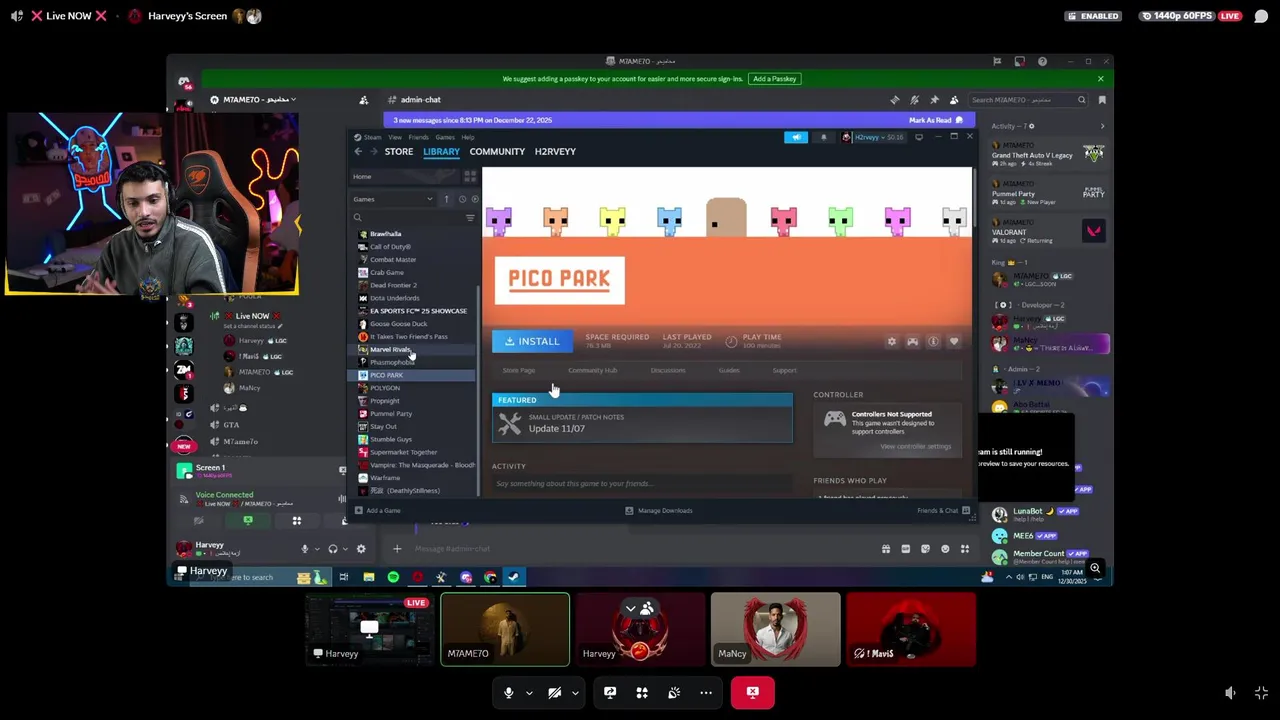Click the red stop watching stream button
The width and height of the screenshot is (1280, 720).
753,692
